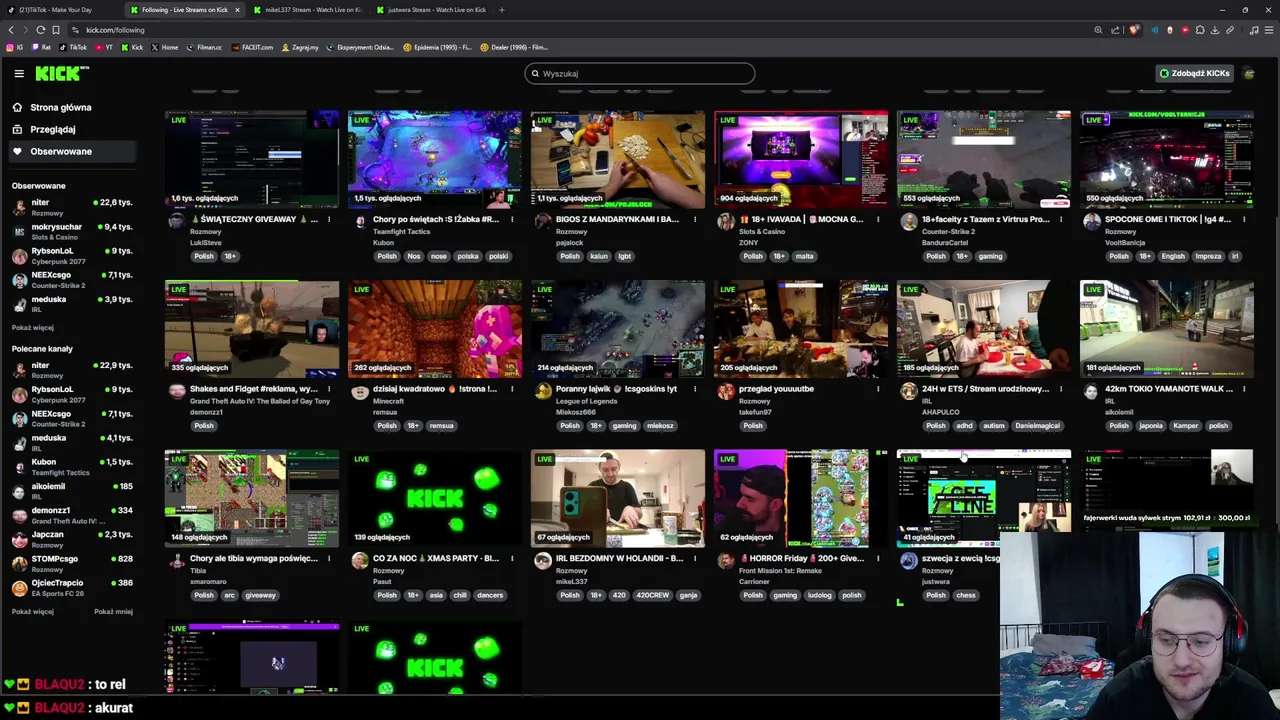The image size is (1280, 720).
Task: Open the IG bookmark in the bookmarks bar
Action: (x=15, y=47)
